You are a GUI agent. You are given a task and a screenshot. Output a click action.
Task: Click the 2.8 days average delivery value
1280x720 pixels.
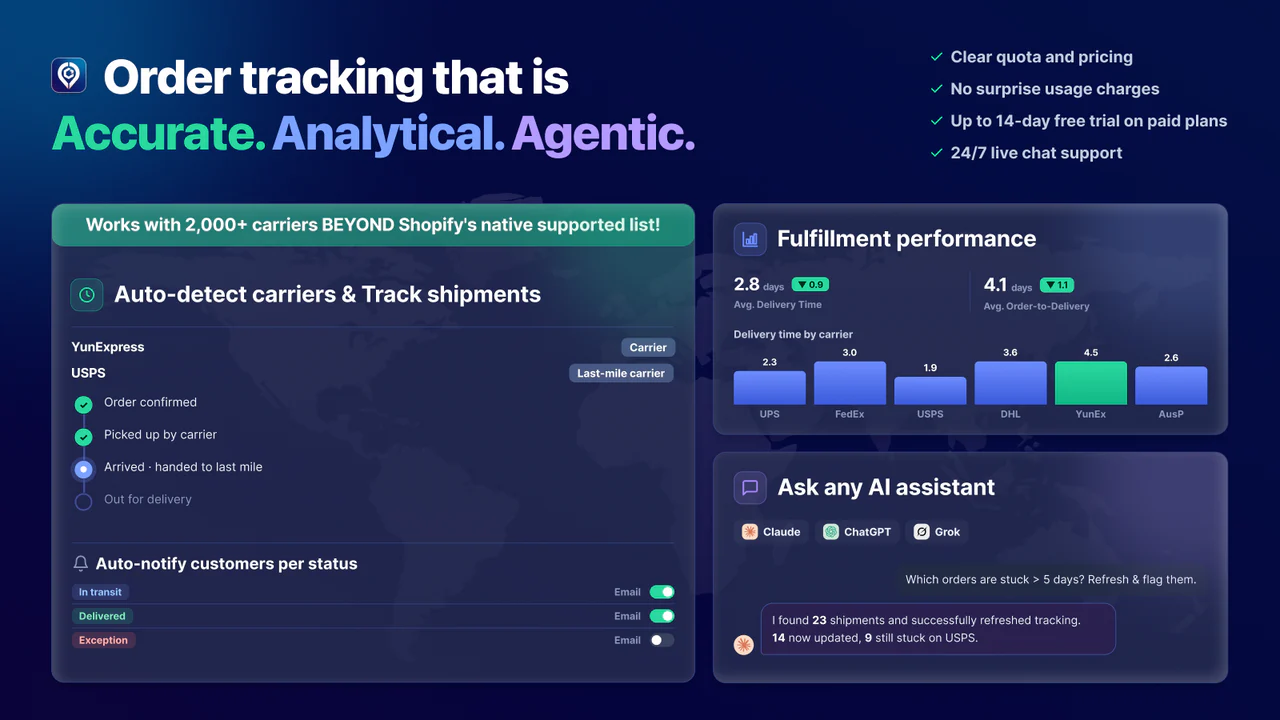pos(759,285)
